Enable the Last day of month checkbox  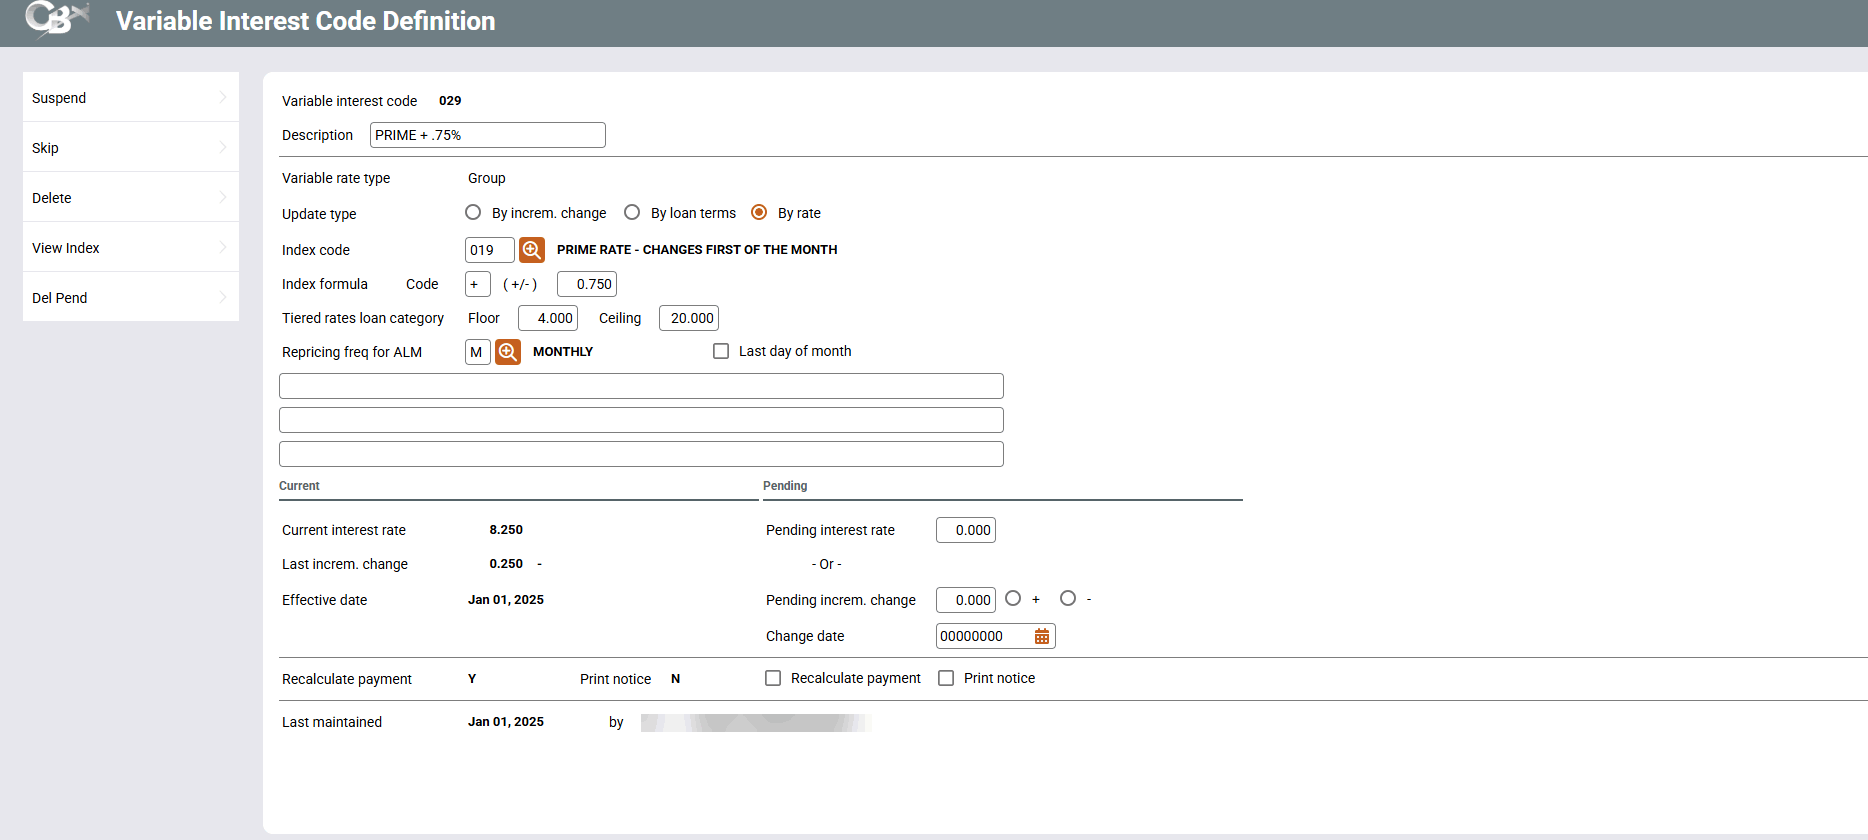click(x=721, y=351)
